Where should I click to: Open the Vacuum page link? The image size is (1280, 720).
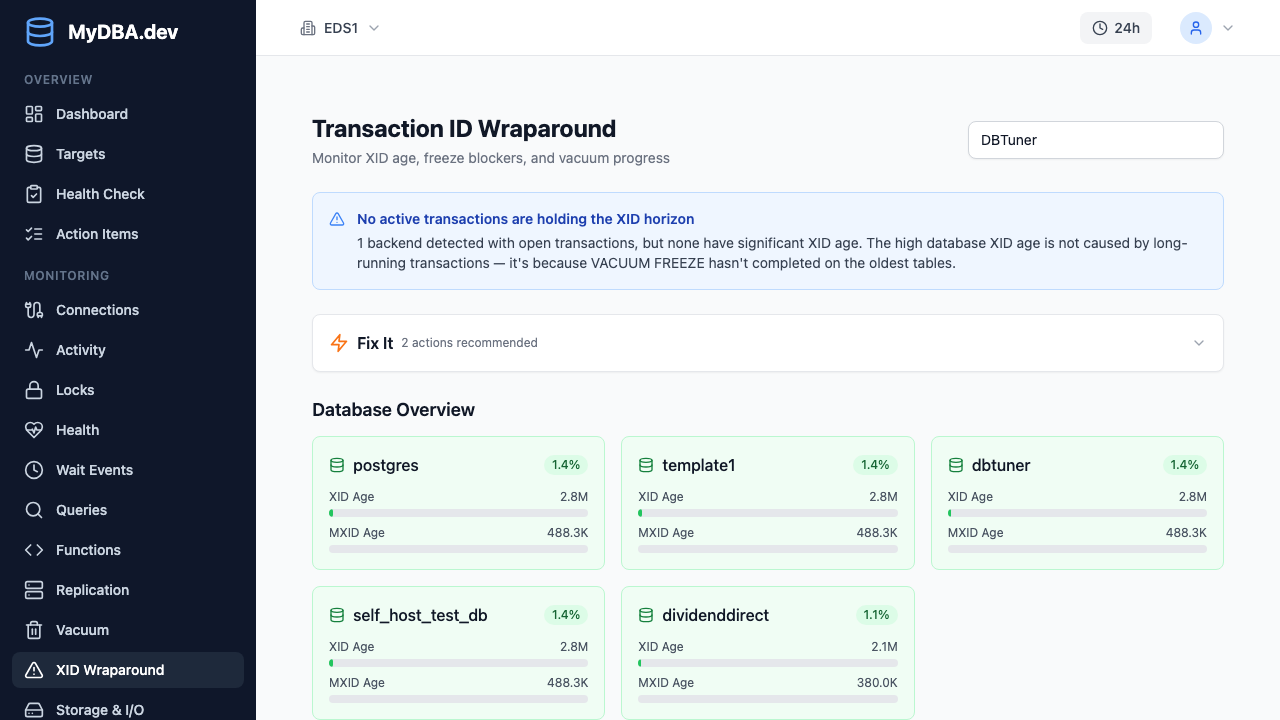click(x=128, y=630)
